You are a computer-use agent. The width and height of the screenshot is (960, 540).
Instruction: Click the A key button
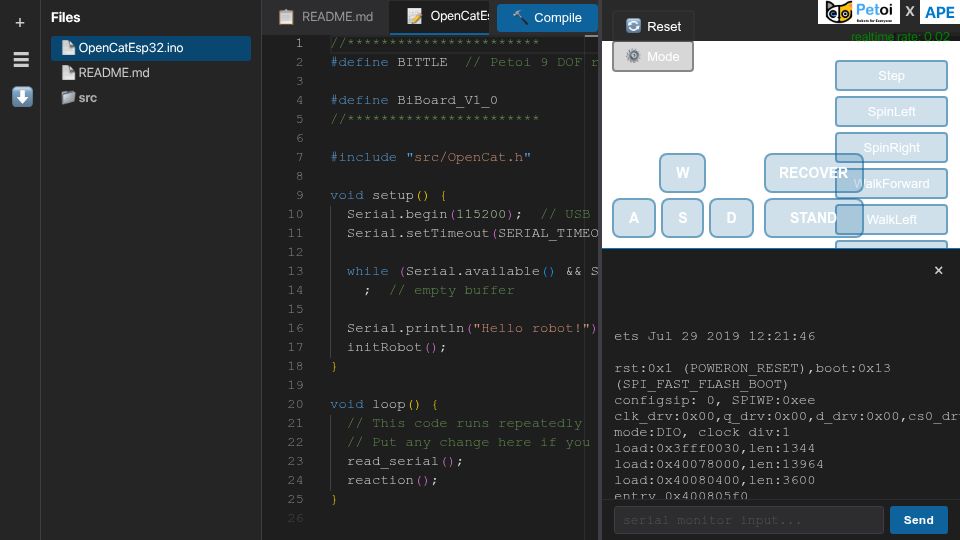pyautogui.click(x=634, y=218)
